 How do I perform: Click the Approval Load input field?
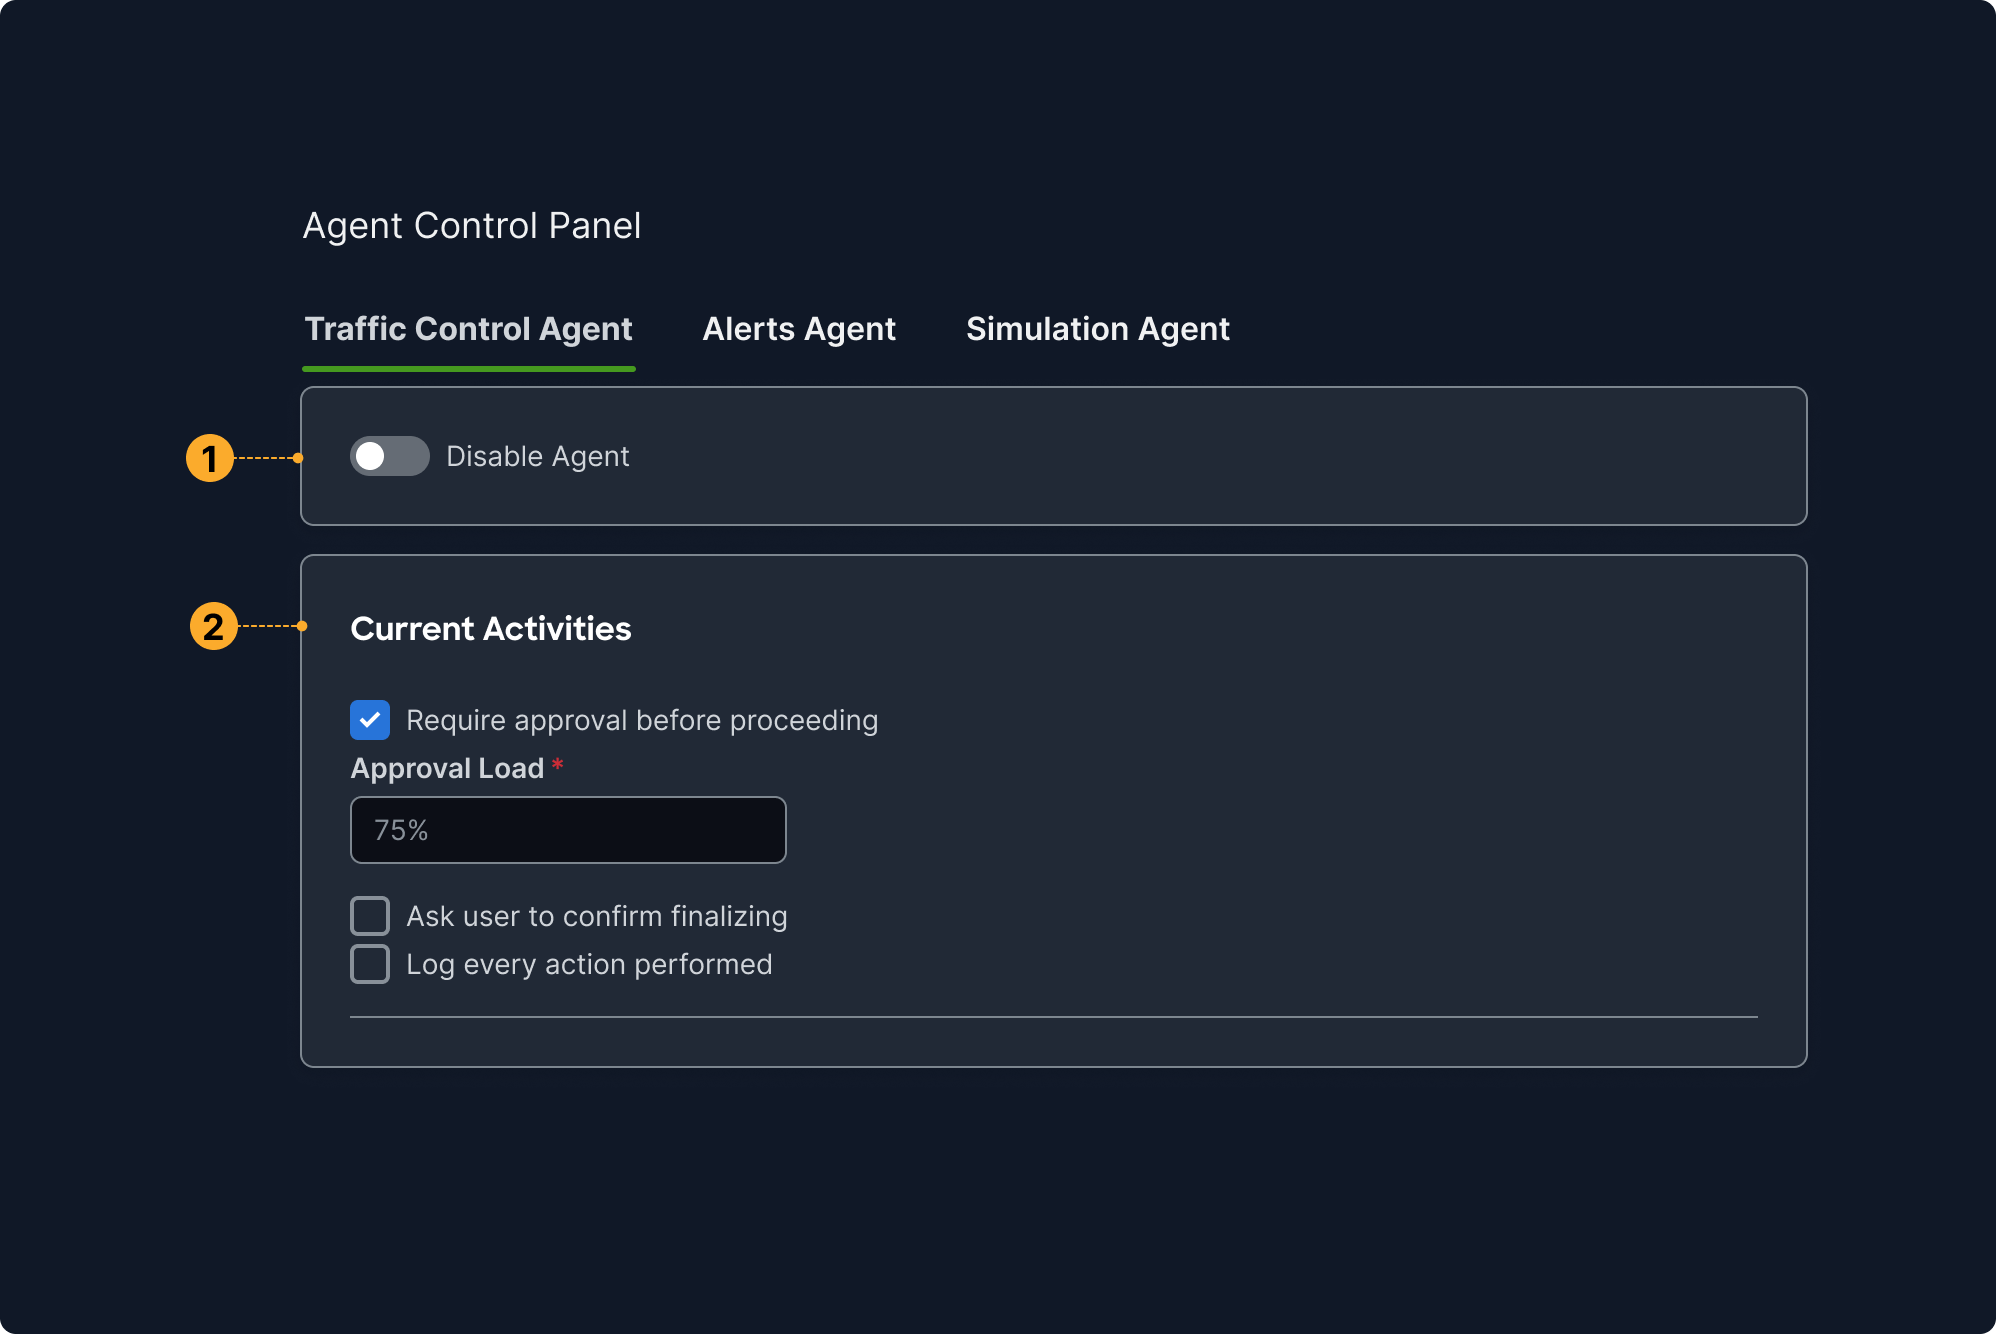pos(568,830)
